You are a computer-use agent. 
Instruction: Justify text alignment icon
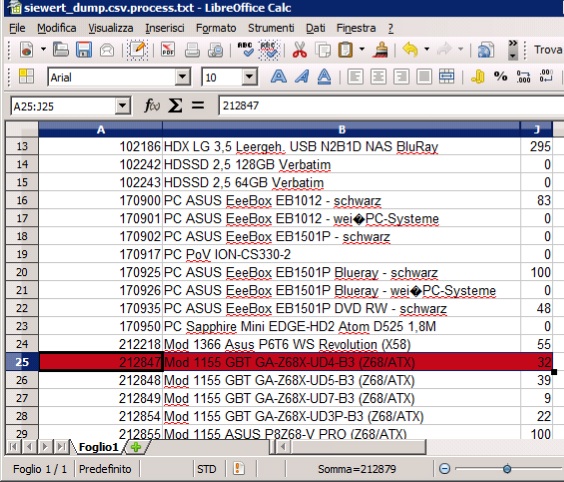coord(424,77)
